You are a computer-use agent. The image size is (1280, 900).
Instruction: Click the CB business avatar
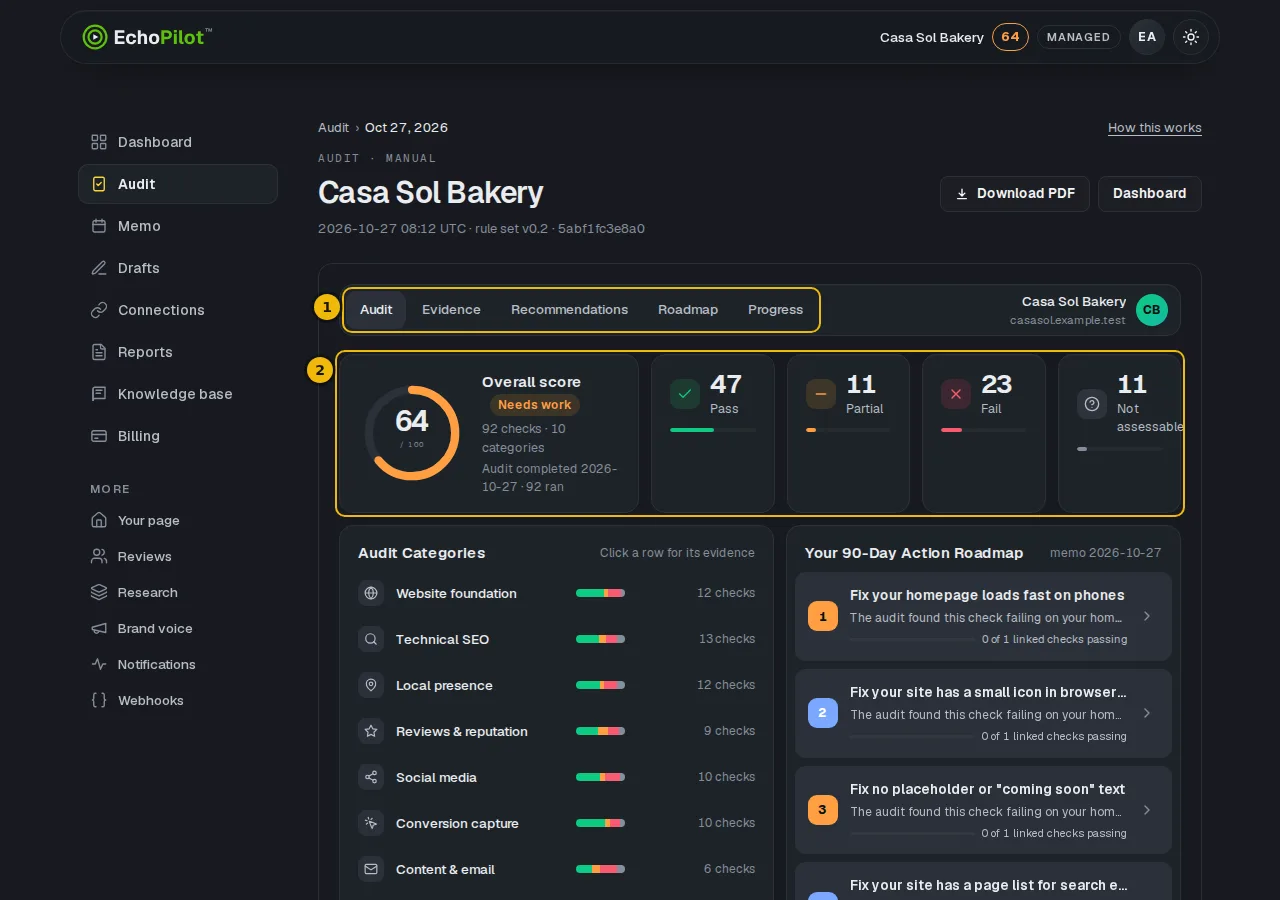tap(1152, 310)
